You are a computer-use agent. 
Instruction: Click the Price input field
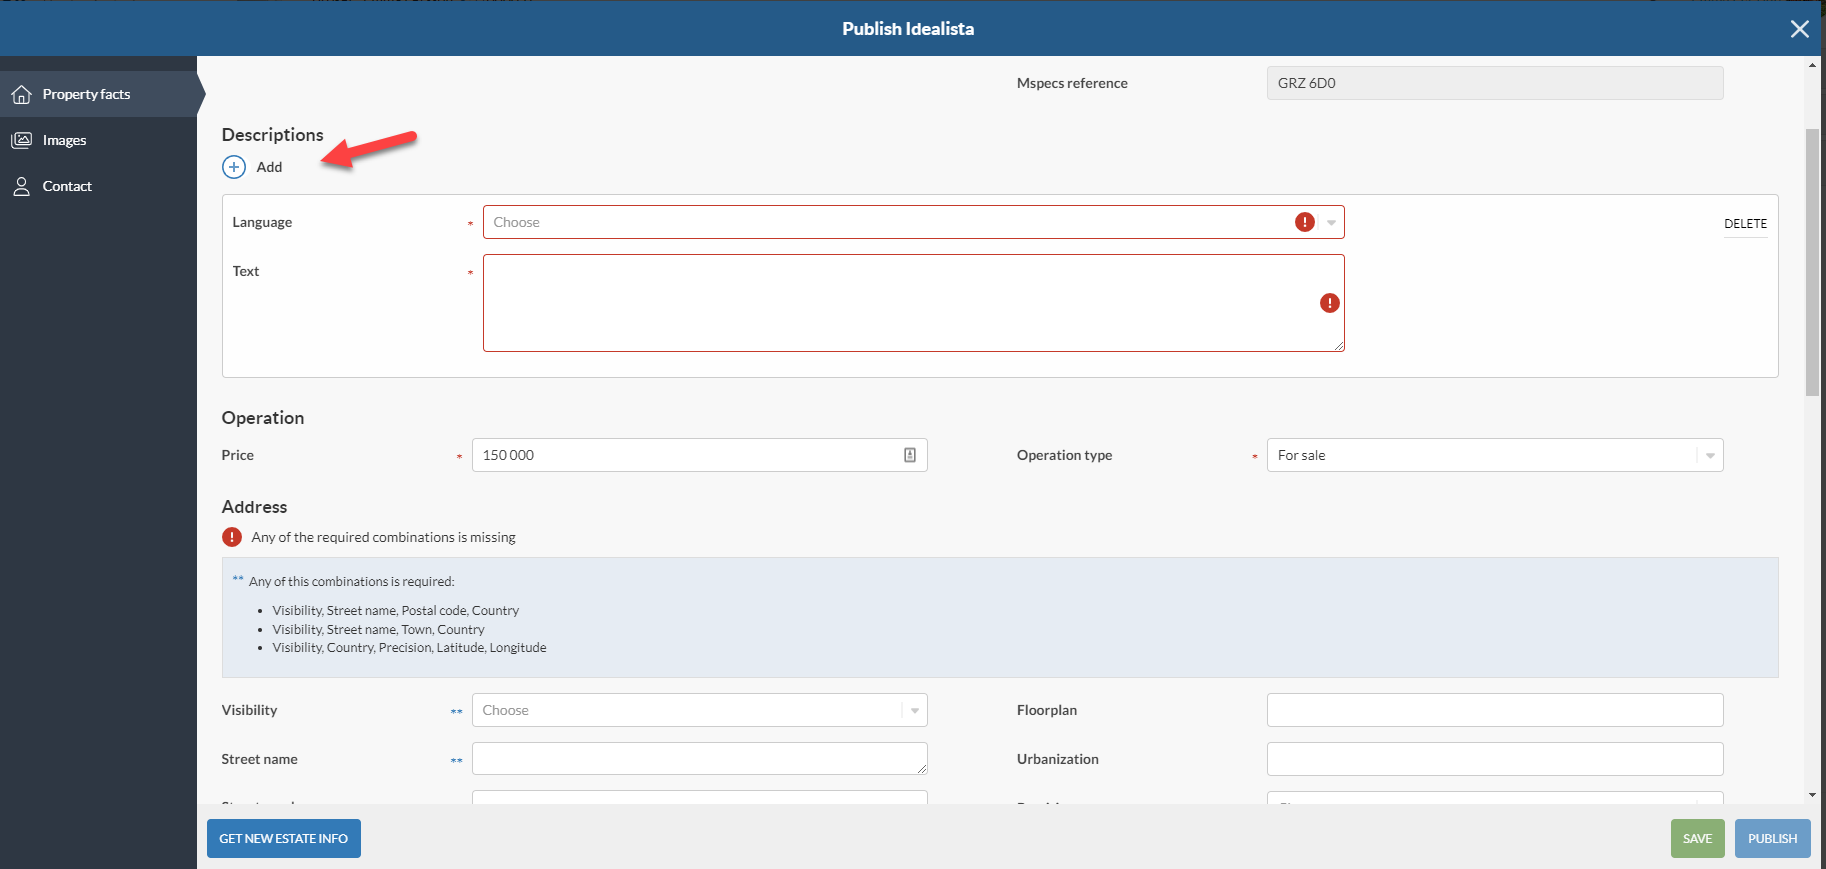(x=699, y=455)
